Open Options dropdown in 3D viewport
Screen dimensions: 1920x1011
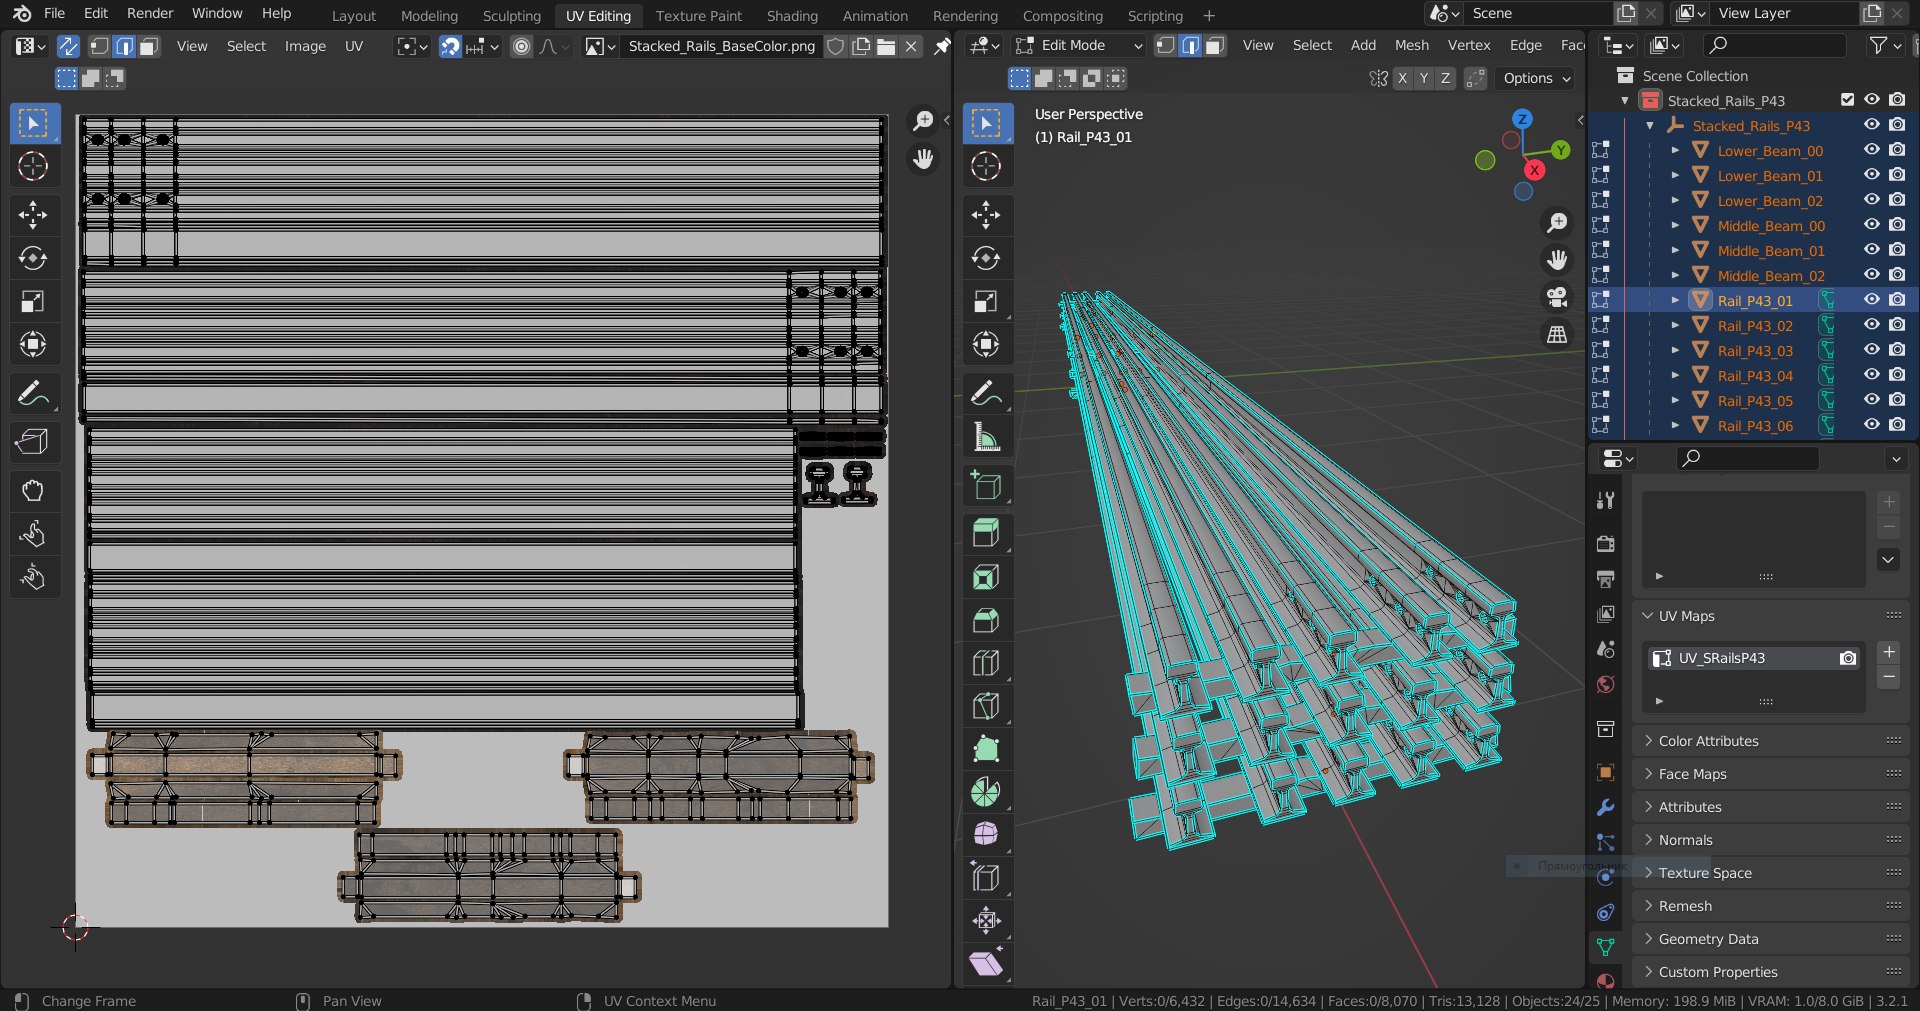1535,78
